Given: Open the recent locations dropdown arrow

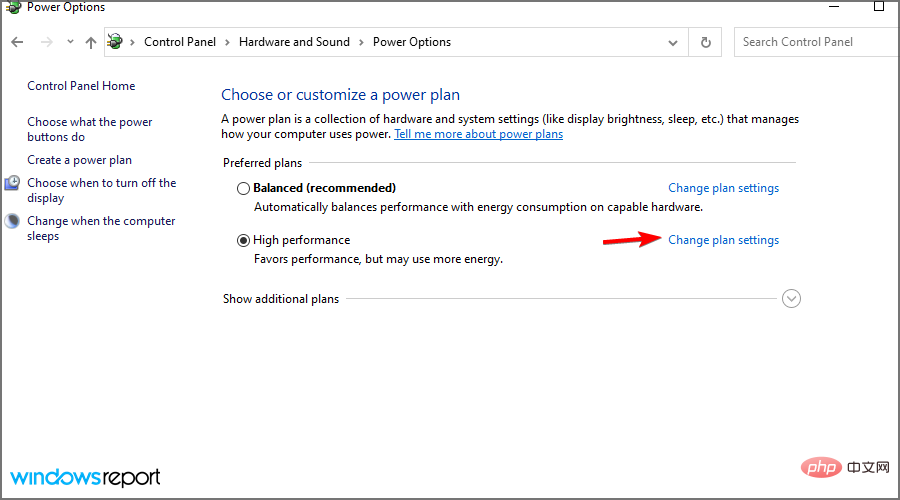Looking at the screenshot, I should click(69, 42).
